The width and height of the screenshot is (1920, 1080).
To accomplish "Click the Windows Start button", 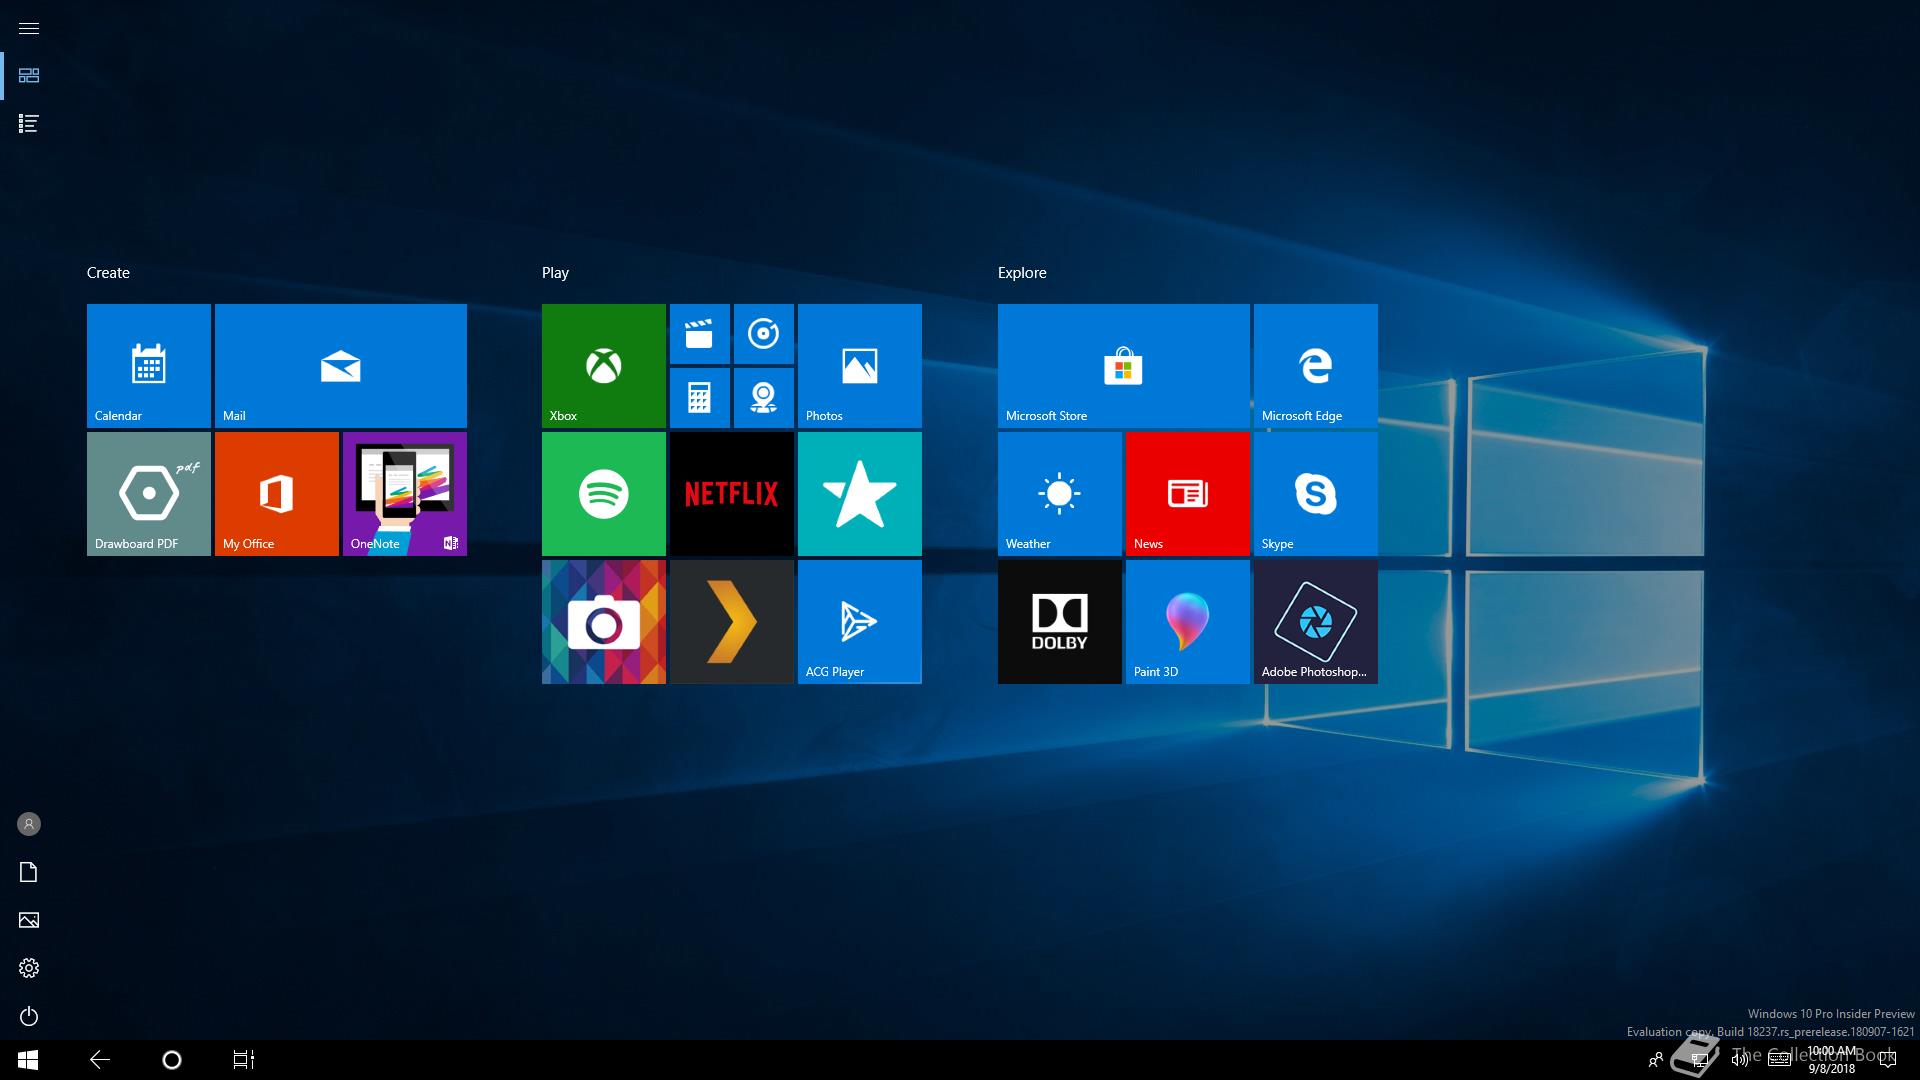I will pos(28,1060).
